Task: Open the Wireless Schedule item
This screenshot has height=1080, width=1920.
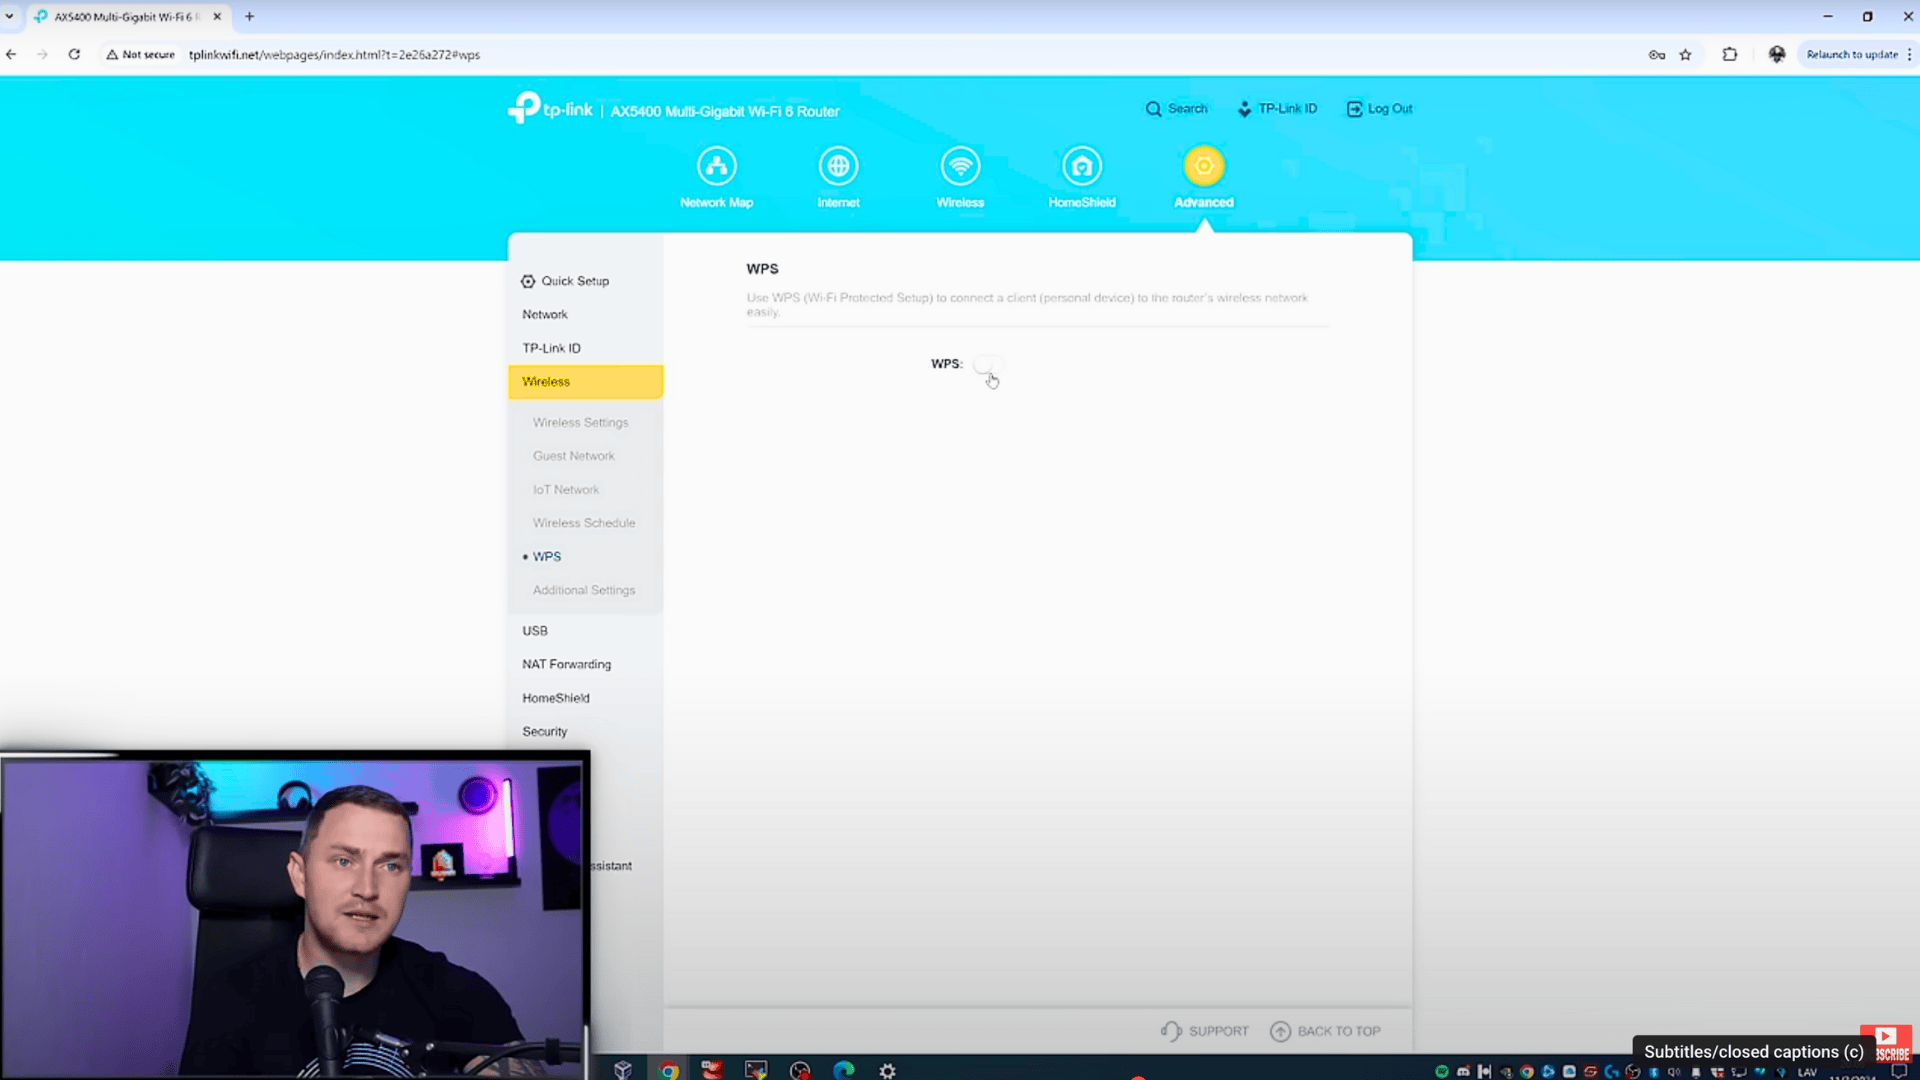Action: click(x=583, y=523)
